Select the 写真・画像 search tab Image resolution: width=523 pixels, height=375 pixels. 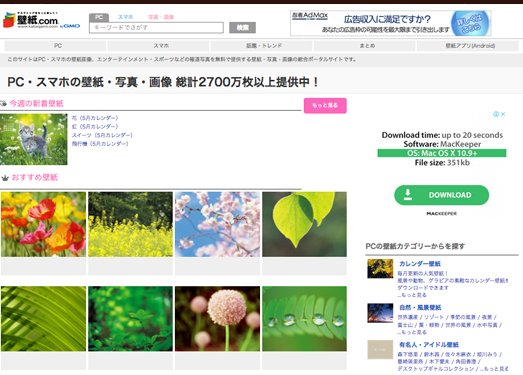coord(161,17)
